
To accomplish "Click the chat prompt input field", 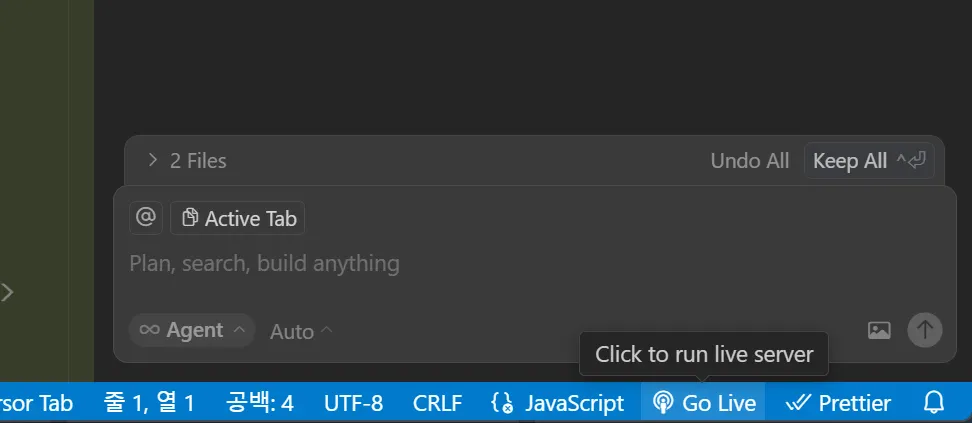I will coord(500,264).
